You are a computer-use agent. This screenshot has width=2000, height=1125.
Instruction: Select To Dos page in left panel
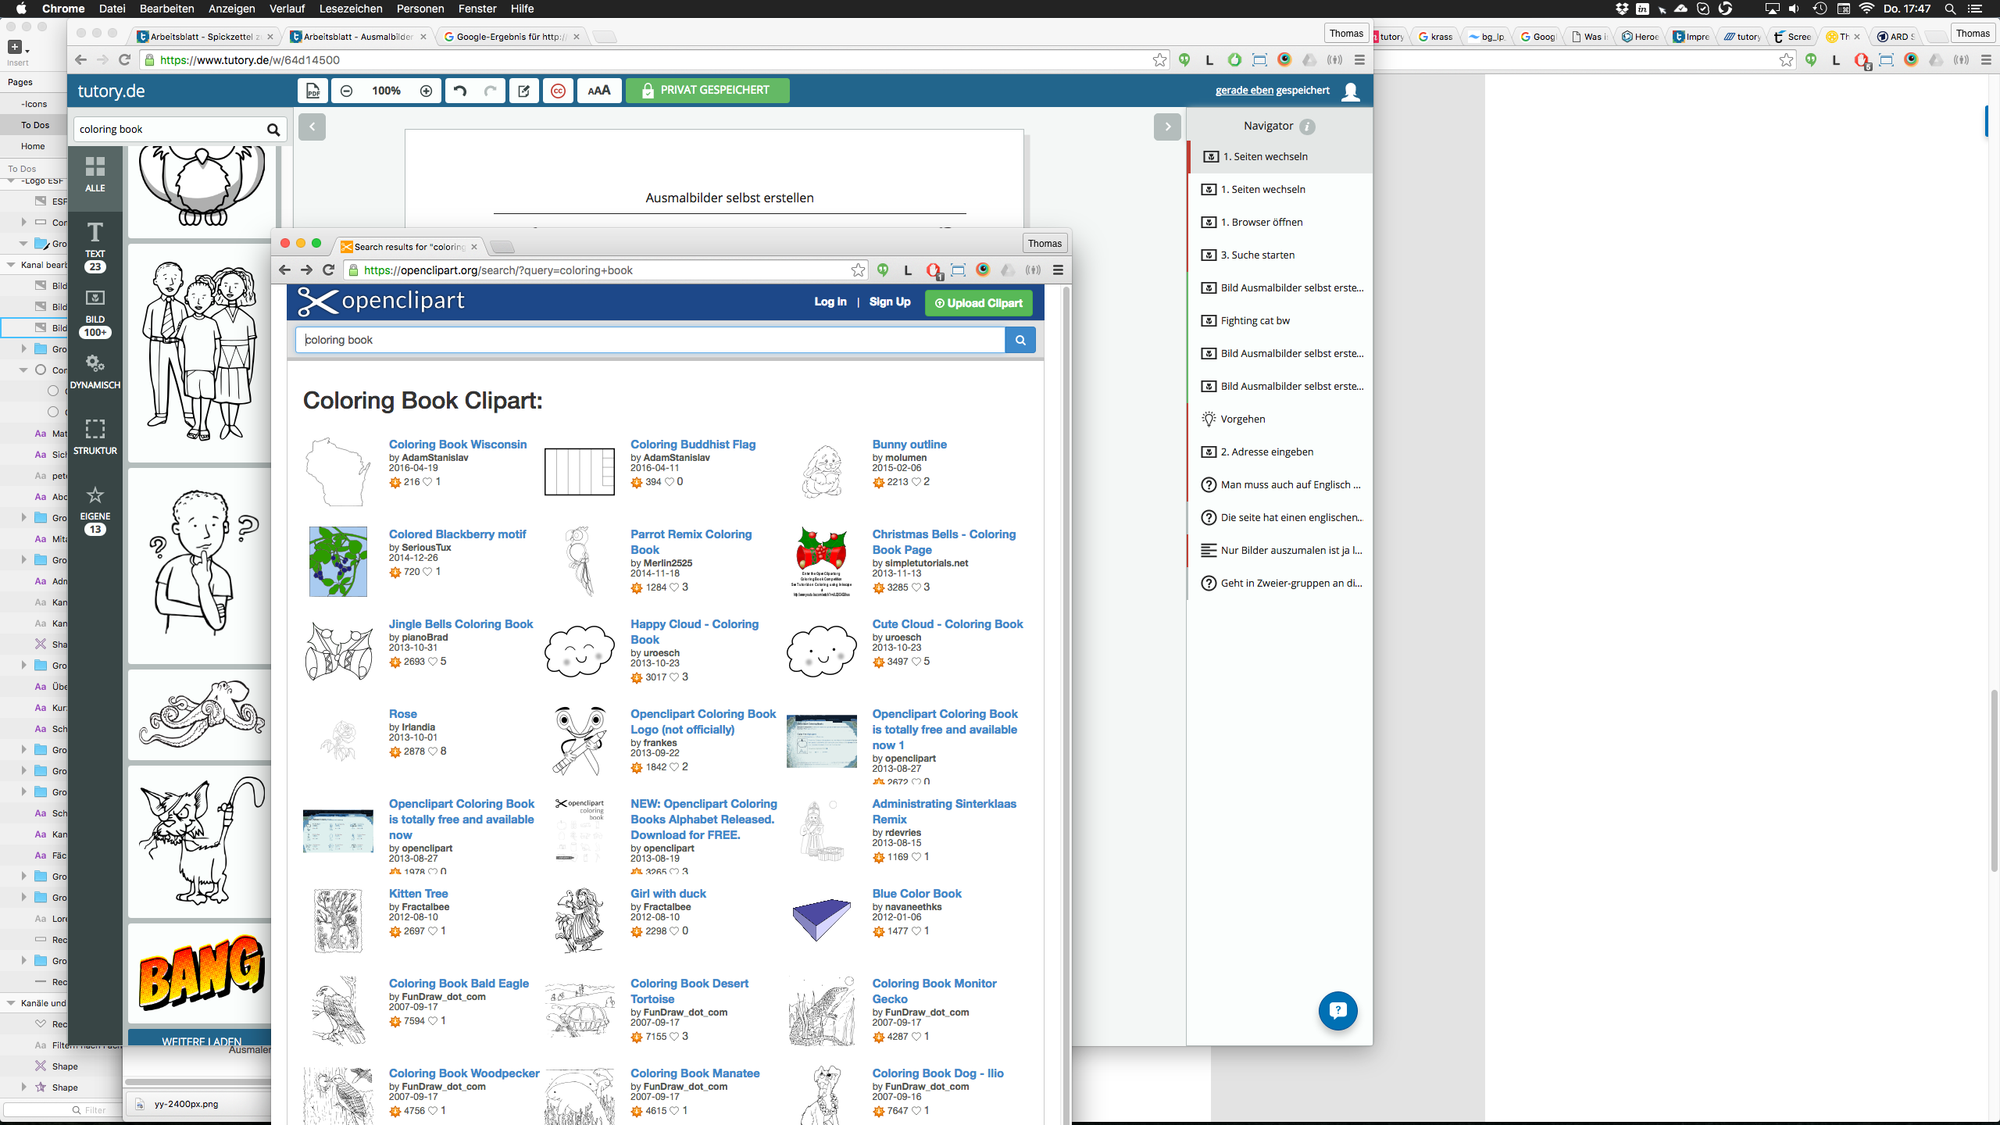pos(35,125)
